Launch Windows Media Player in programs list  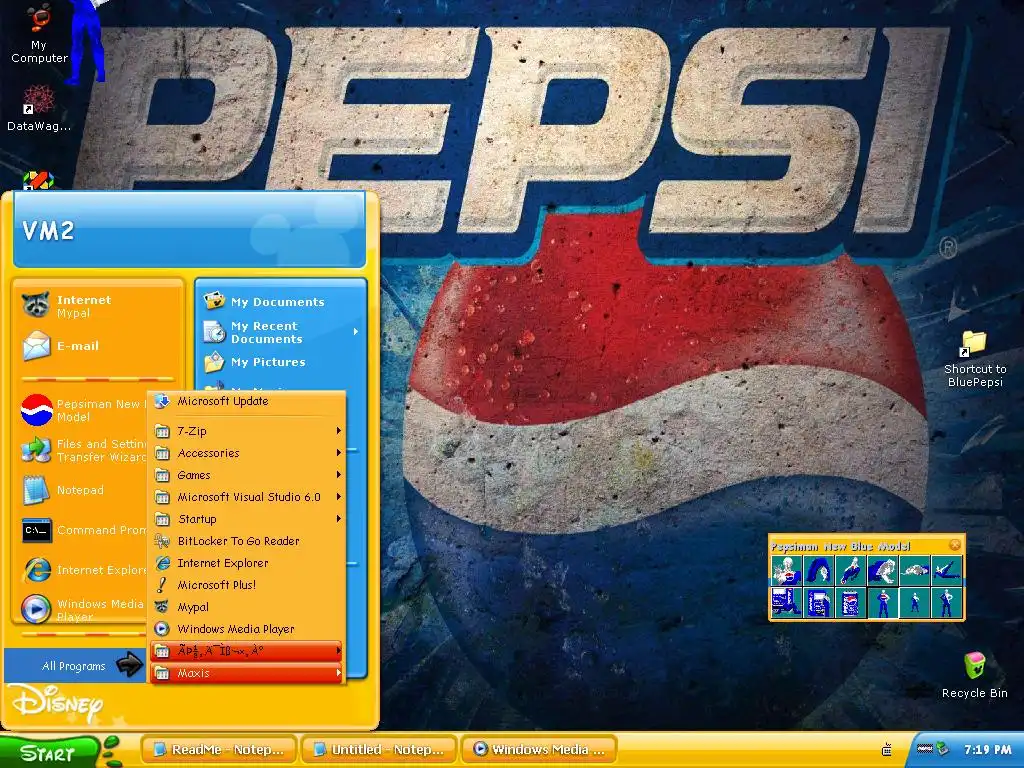coord(247,629)
